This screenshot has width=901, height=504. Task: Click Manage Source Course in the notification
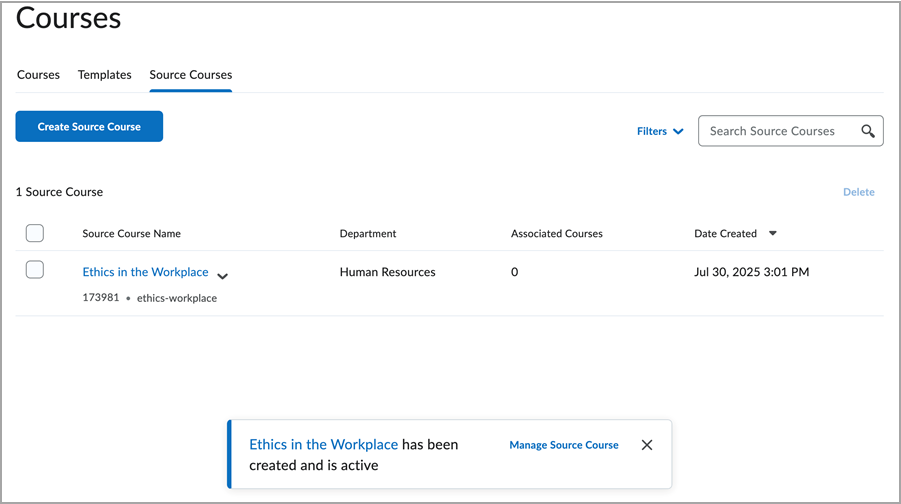pos(564,445)
